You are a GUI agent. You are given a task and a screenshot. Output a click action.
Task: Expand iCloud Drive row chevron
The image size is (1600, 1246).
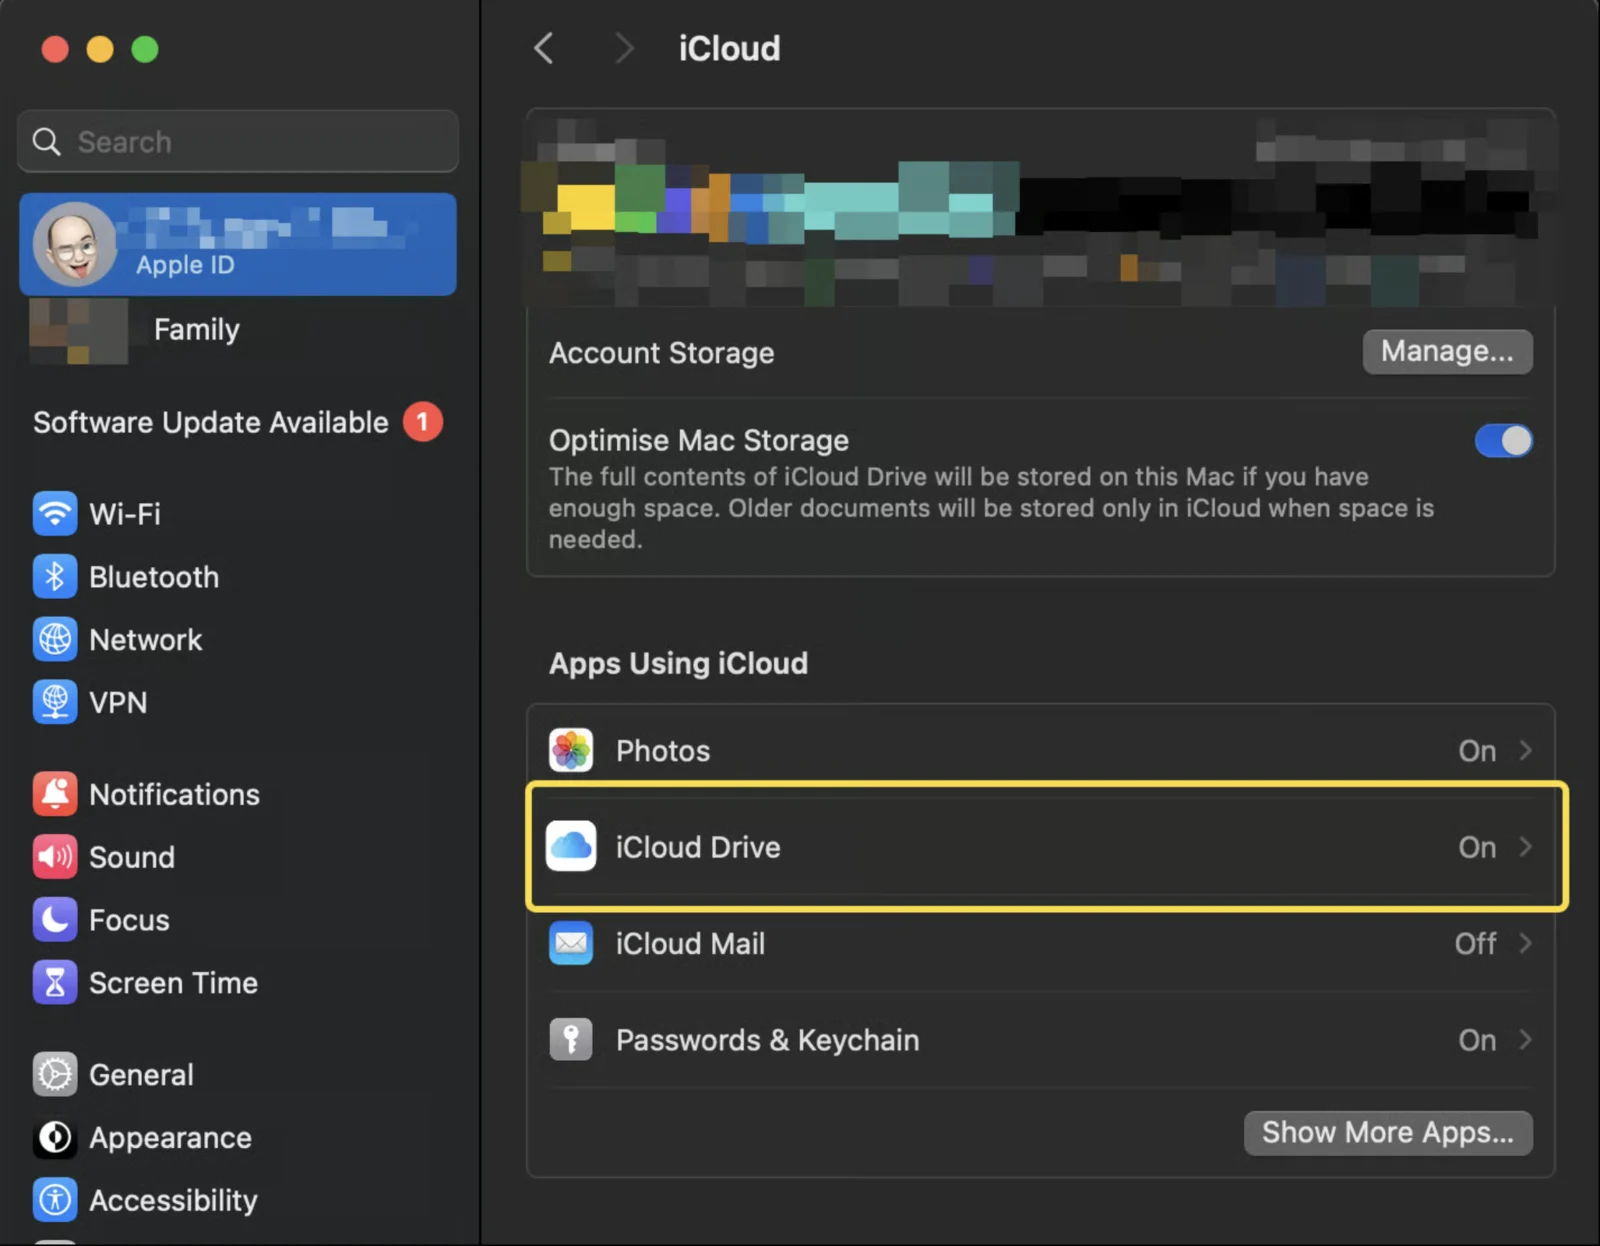1525,847
